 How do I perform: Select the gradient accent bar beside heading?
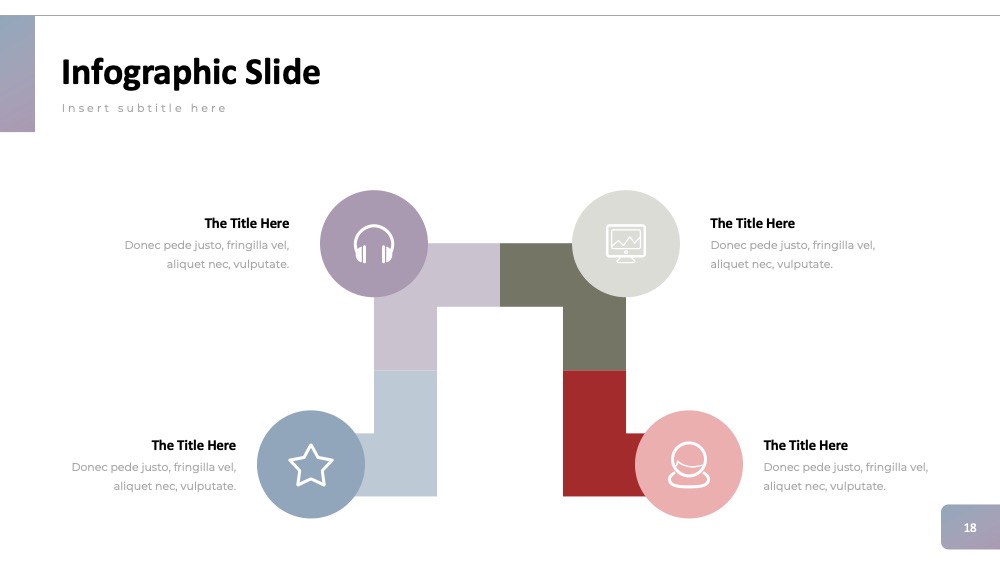17,73
